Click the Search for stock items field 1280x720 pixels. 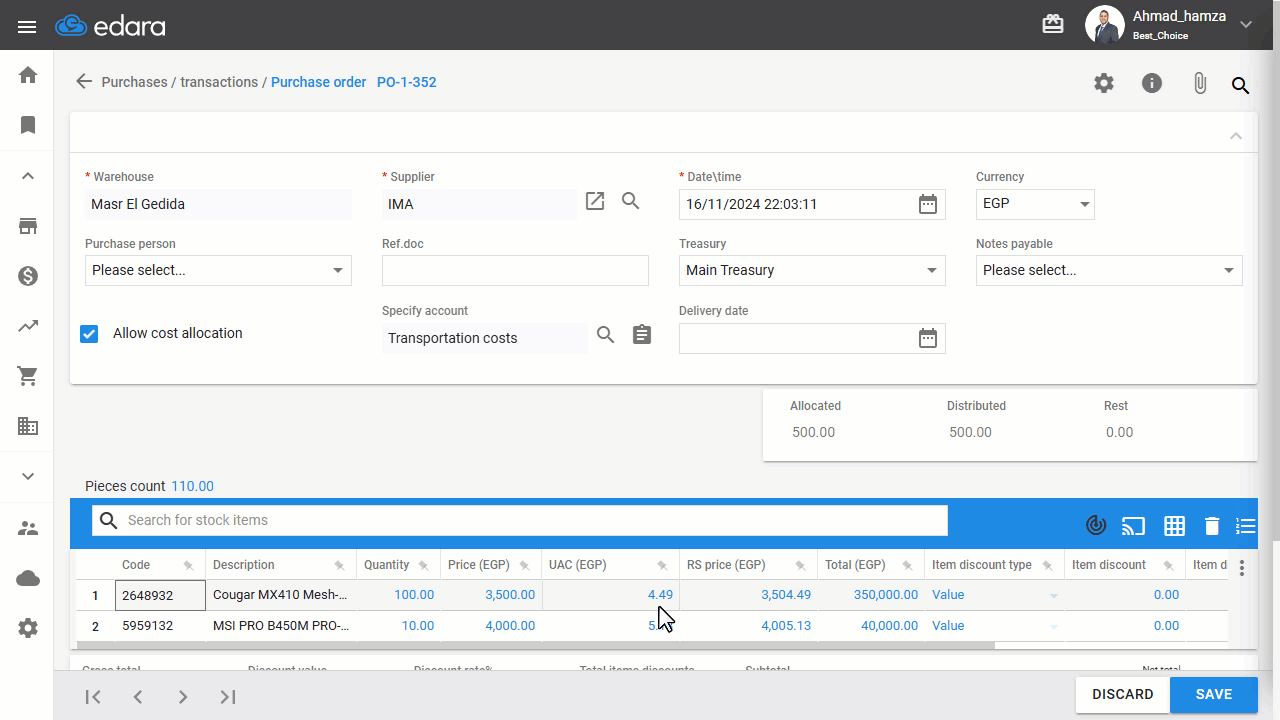click(520, 520)
